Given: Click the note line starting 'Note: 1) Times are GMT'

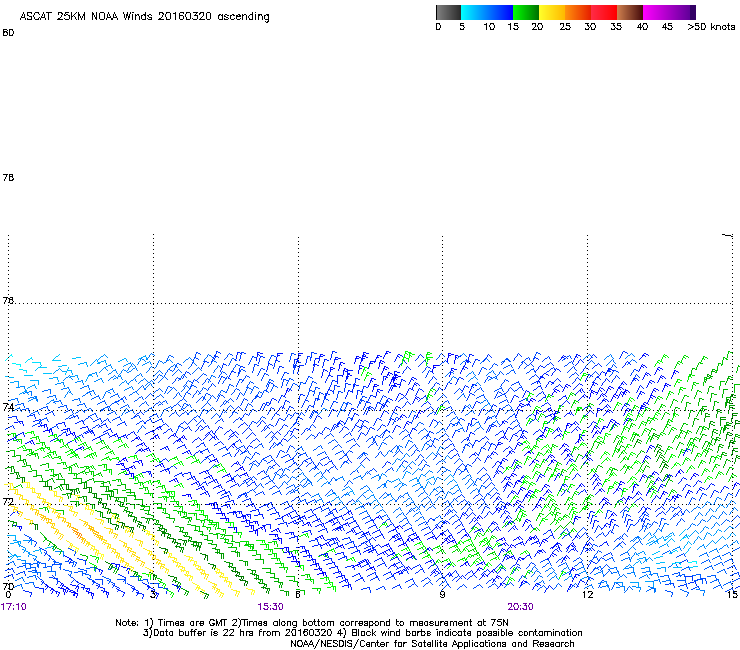Looking at the screenshot, I should click(x=312, y=623).
